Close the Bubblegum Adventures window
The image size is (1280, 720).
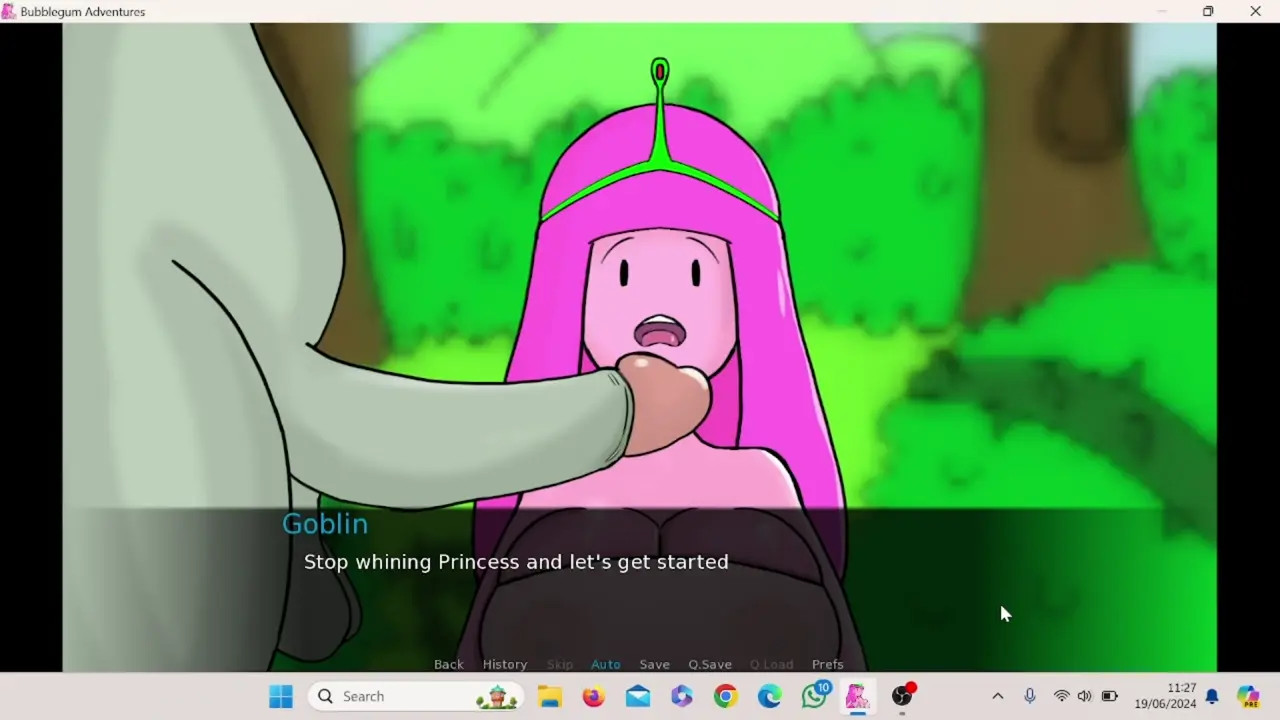point(1255,11)
